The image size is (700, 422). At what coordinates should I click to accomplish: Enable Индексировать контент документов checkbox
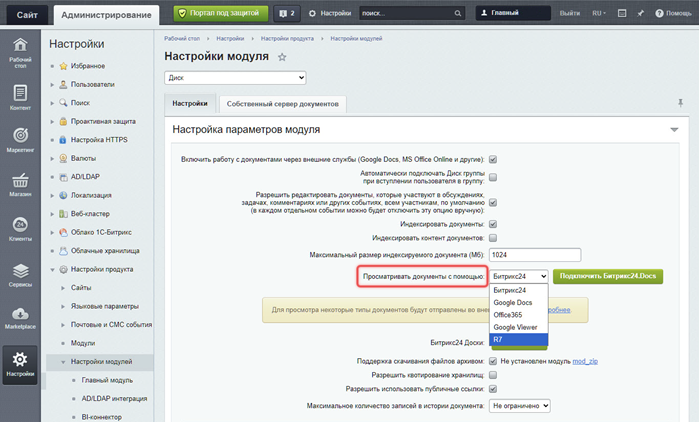pyautogui.click(x=493, y=238)
